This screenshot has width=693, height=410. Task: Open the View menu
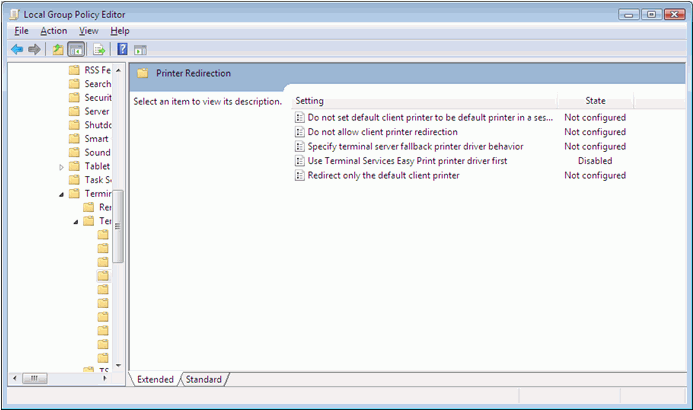coord(88,31)
